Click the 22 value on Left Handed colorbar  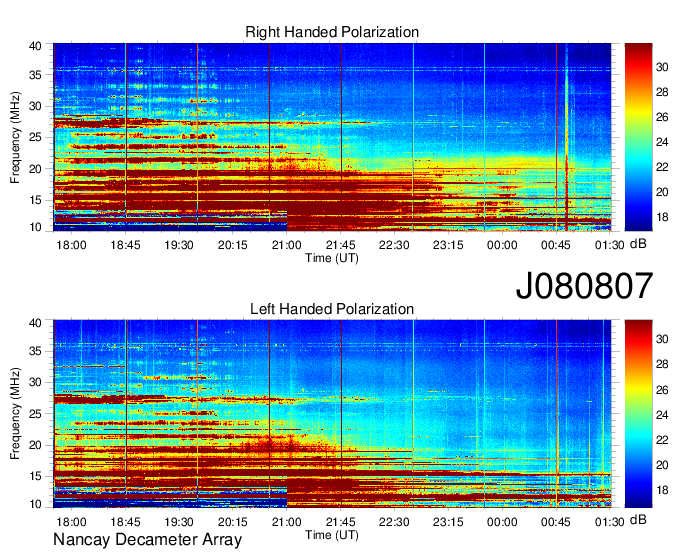pos(662,440)
